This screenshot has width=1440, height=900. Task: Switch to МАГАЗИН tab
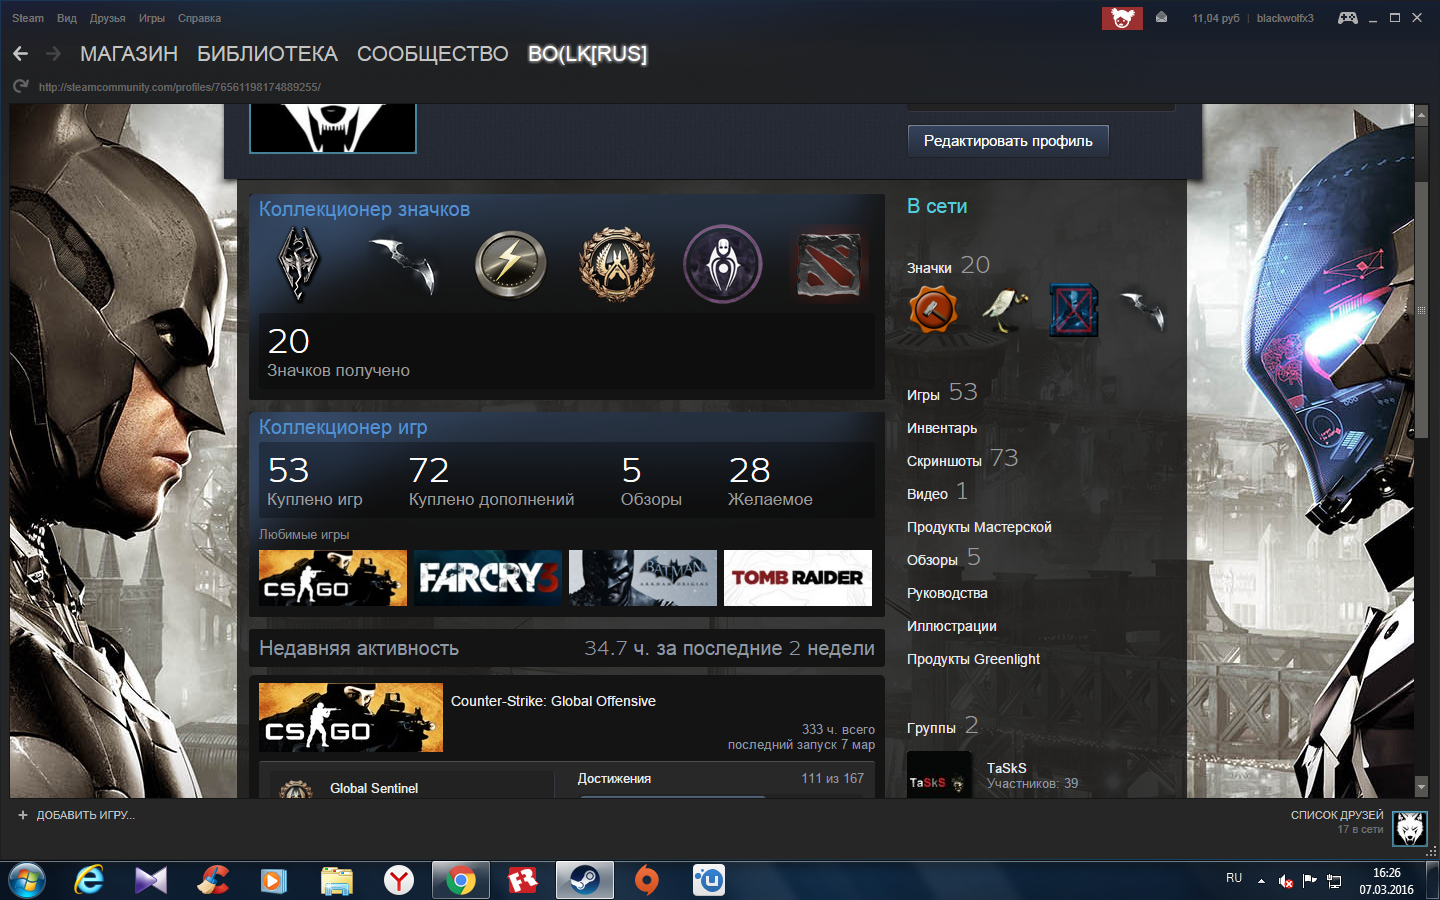(x=129, y=54)
